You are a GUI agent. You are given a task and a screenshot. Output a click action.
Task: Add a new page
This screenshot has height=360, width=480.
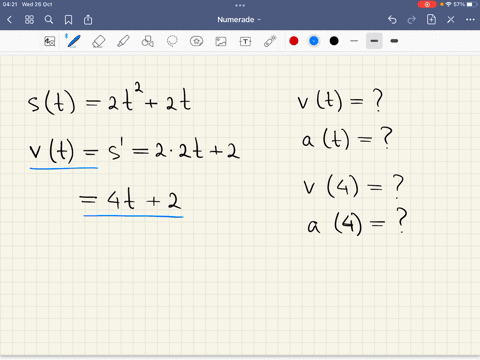coord(431,19)
